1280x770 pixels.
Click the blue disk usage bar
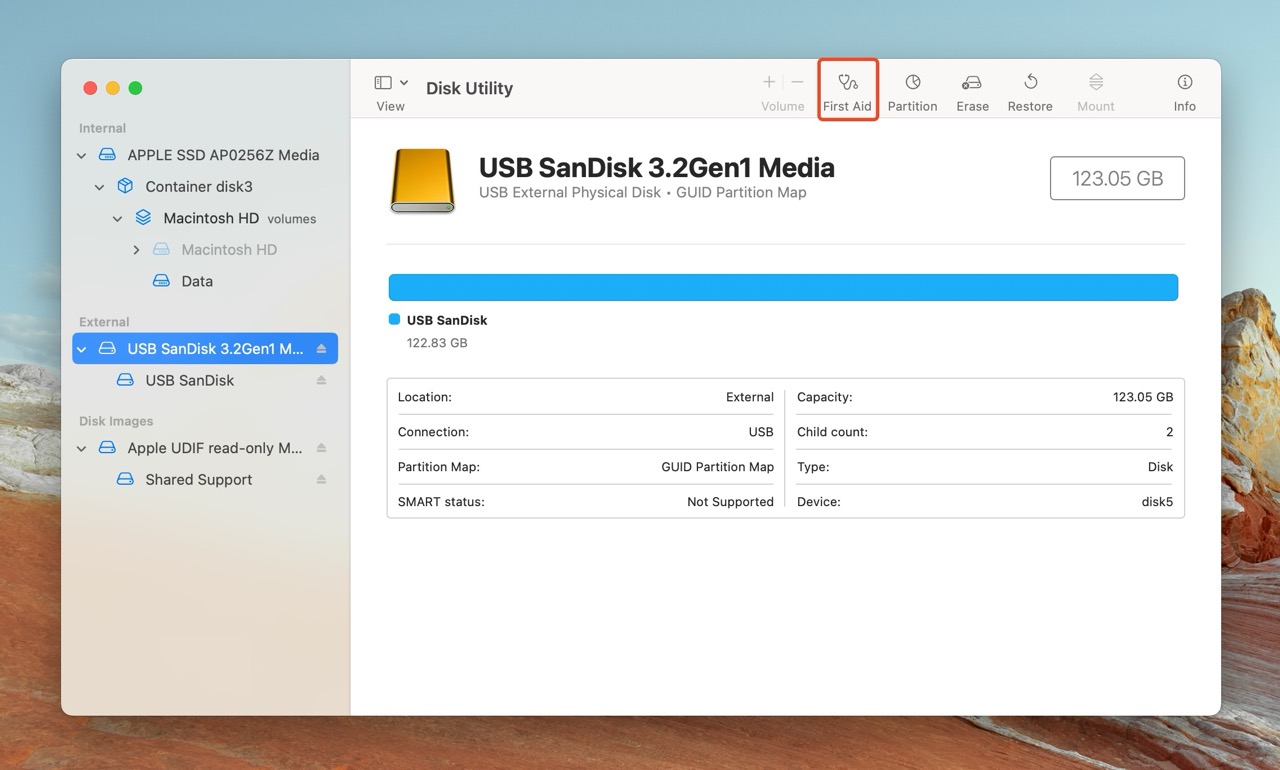coord(782,288)
